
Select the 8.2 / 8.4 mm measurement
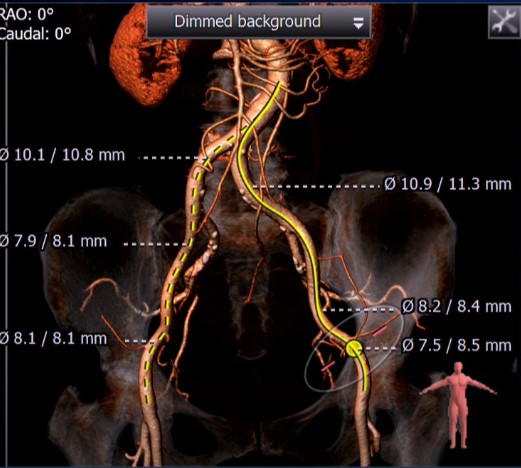tap(456, 306)
